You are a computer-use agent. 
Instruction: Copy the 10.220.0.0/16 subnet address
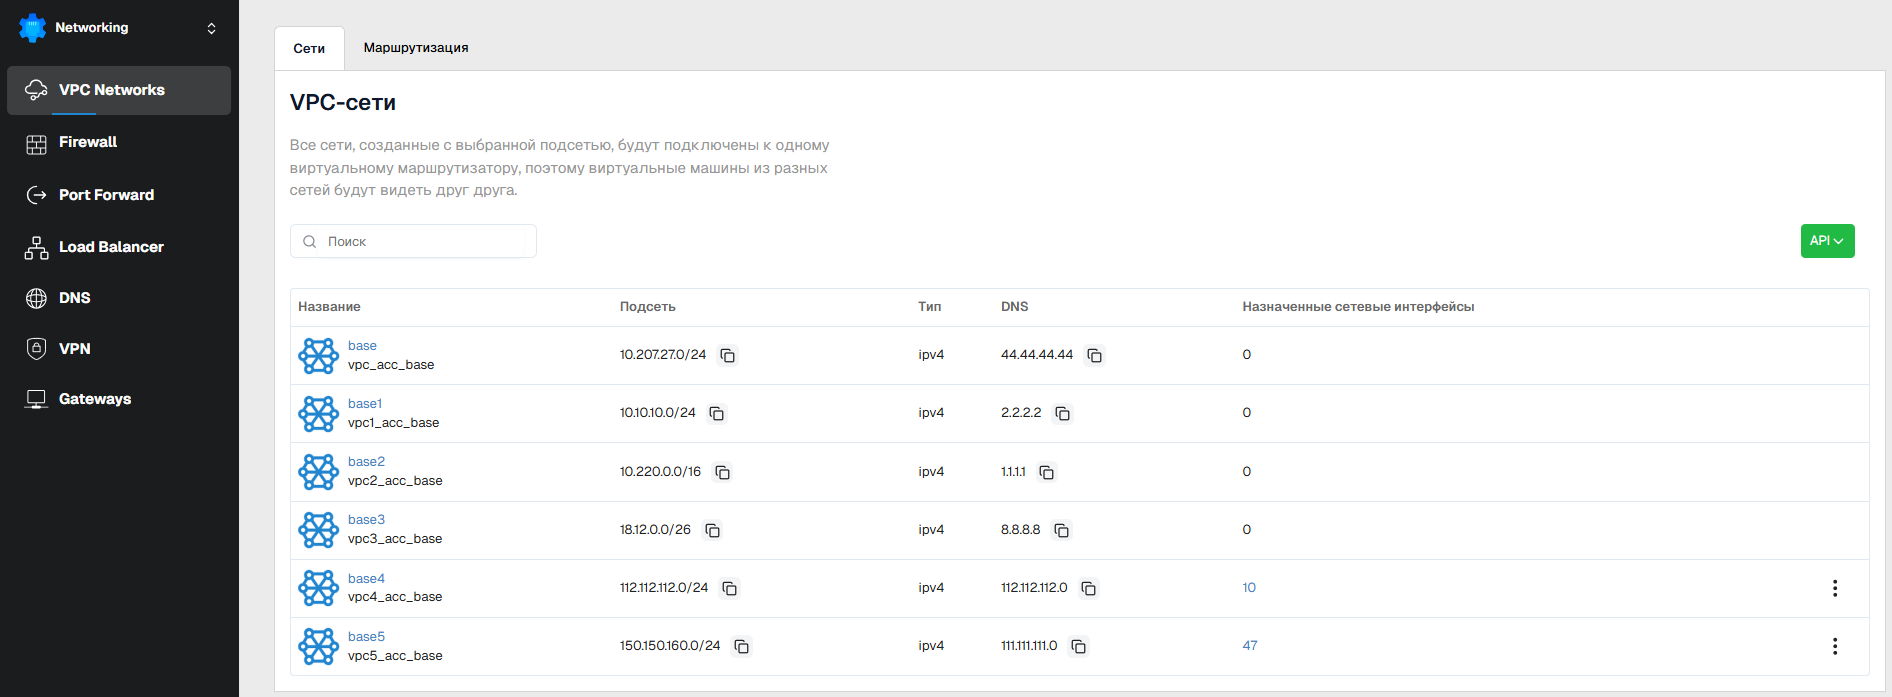(723, 472)
